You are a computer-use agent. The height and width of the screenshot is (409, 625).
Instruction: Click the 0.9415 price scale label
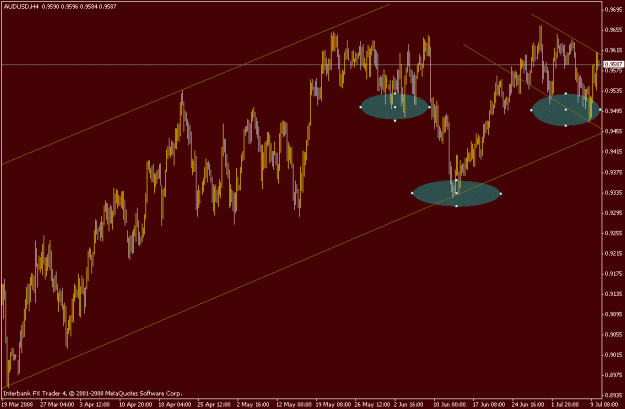point(614,151)
